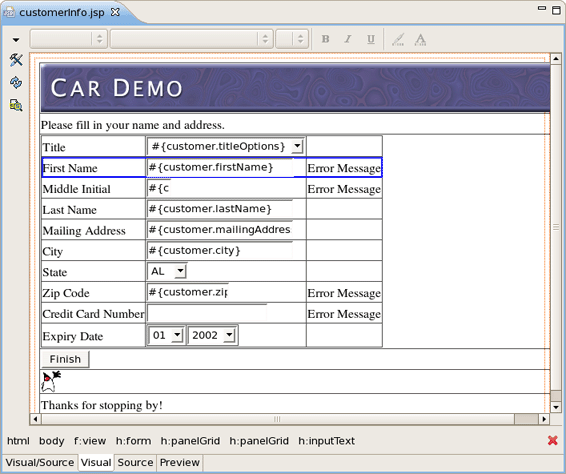Click the vertical scrollbar down arrow
This screenshot has width=566, height=474.
point(556,407)
